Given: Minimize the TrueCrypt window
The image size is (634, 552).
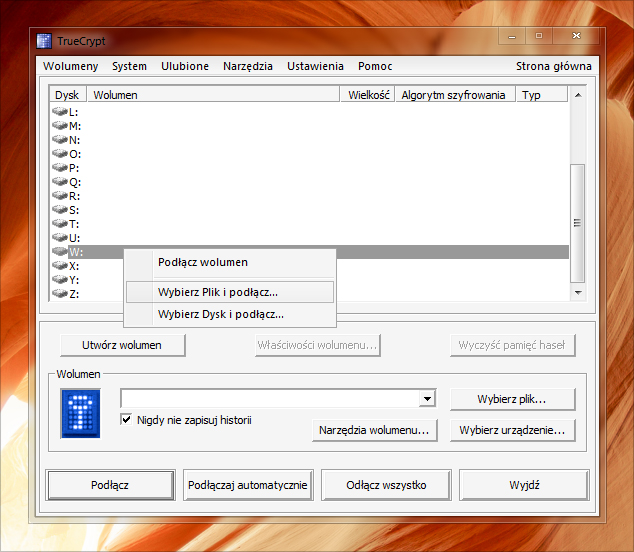Looking at the screenshot, I should click(512, 36).
